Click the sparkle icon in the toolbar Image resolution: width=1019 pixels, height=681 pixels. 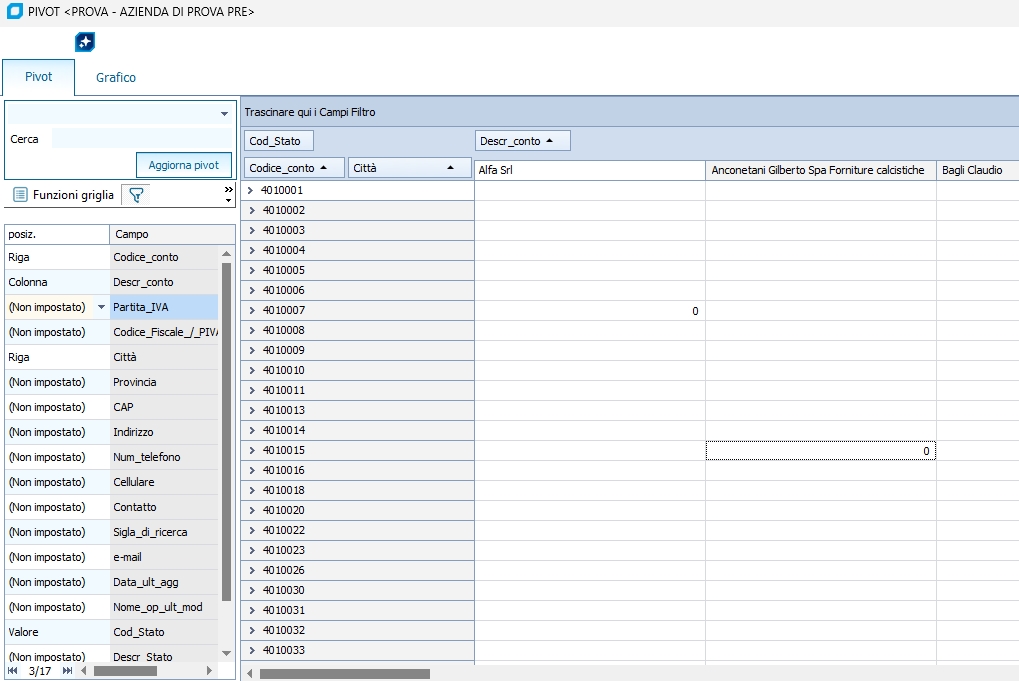(85, 42)
